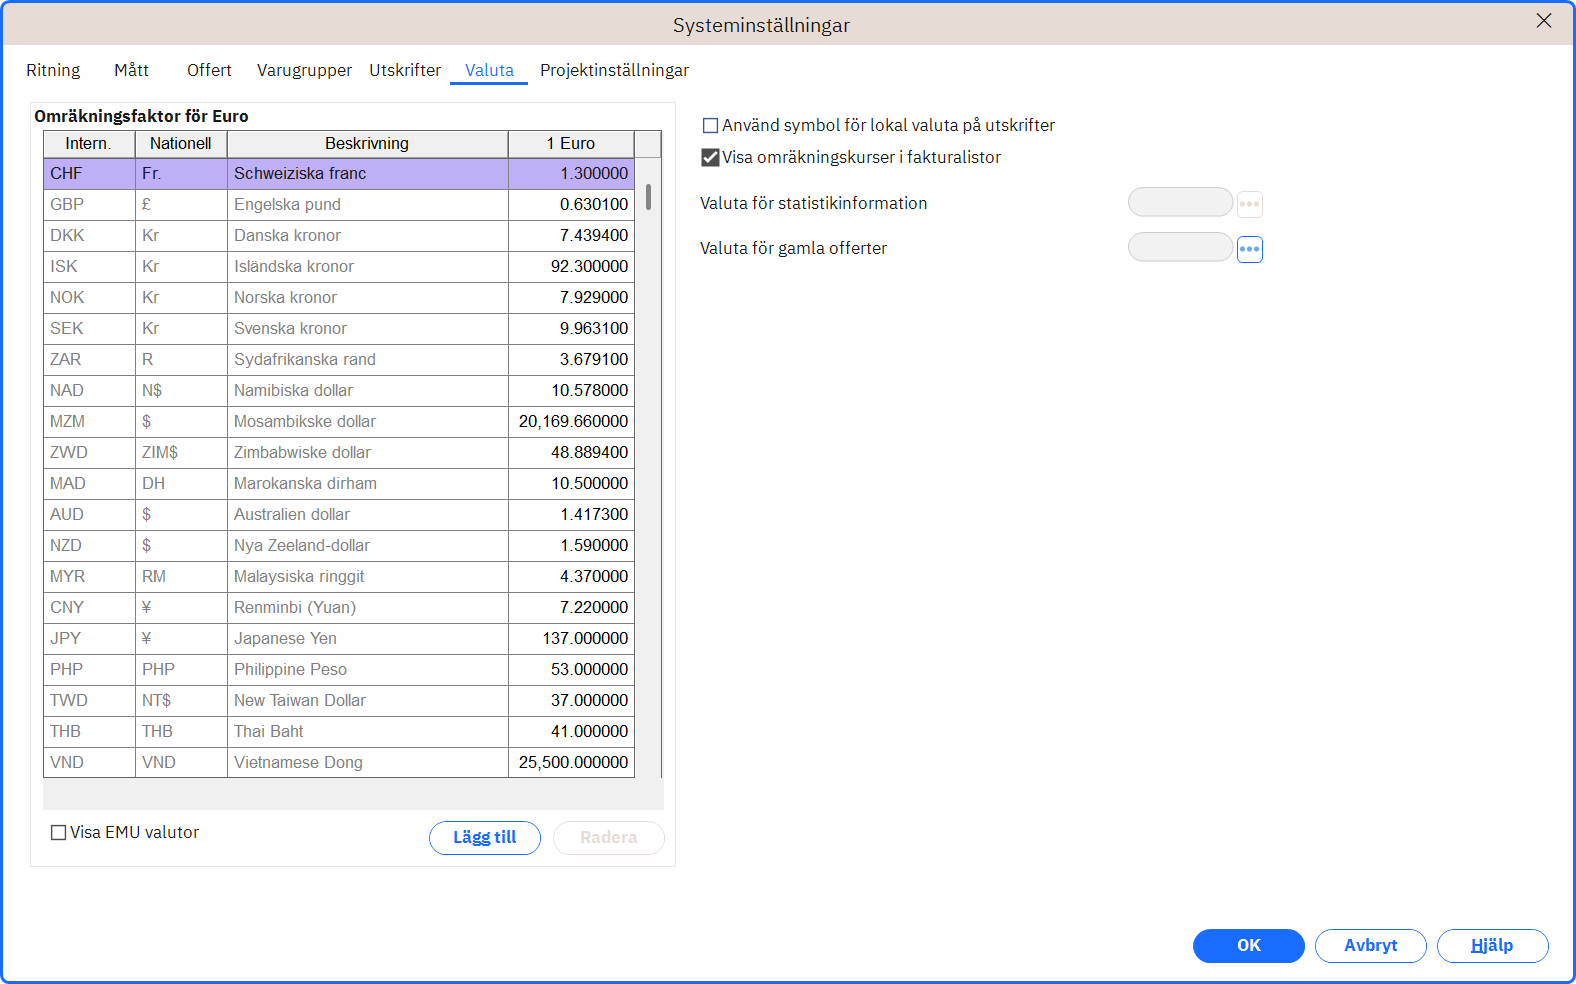
Task: Click the currency table scrollbar thumb
Action: click(x=649, y=197)
